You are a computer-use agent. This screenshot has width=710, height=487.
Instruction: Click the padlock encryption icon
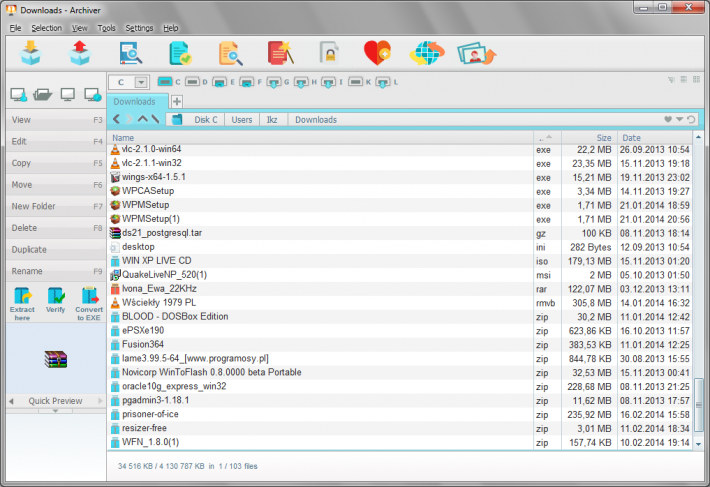(x=329, y=53)
